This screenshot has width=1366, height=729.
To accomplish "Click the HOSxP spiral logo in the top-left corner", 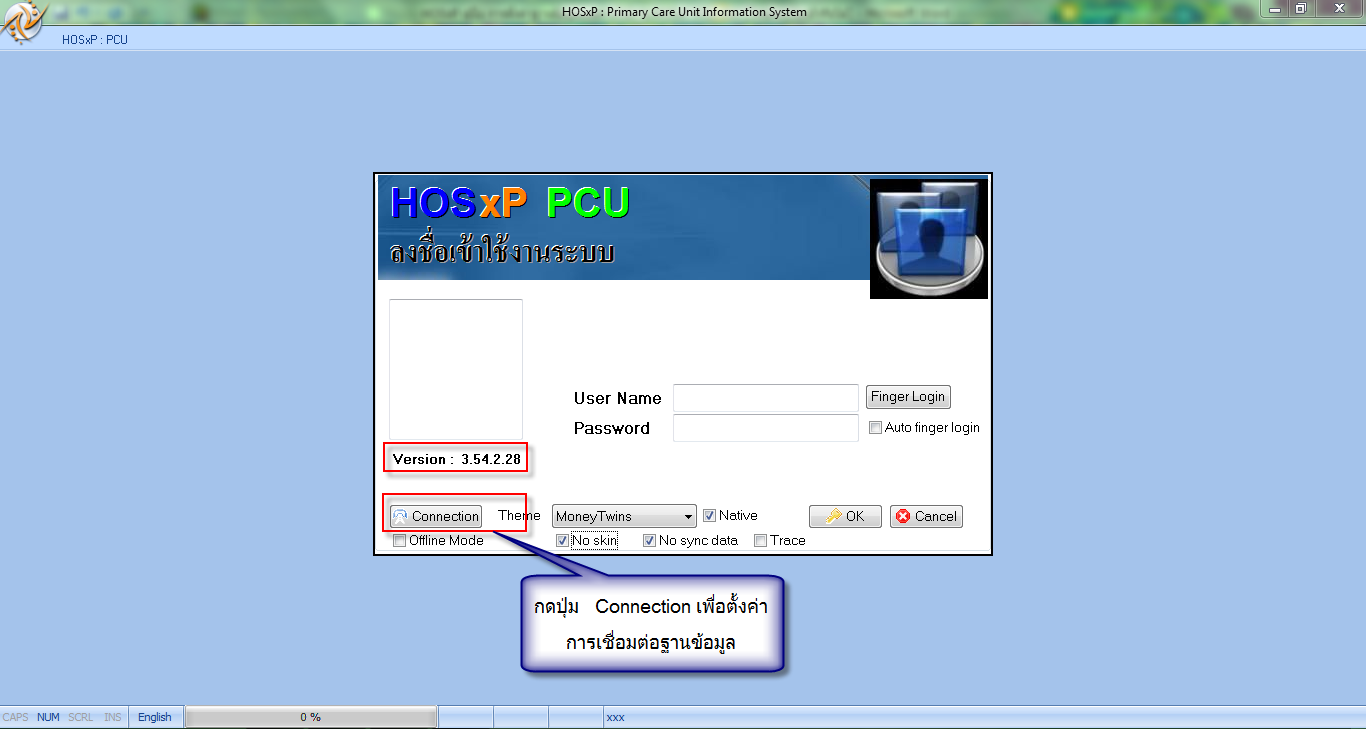I will tap(24, 23).
